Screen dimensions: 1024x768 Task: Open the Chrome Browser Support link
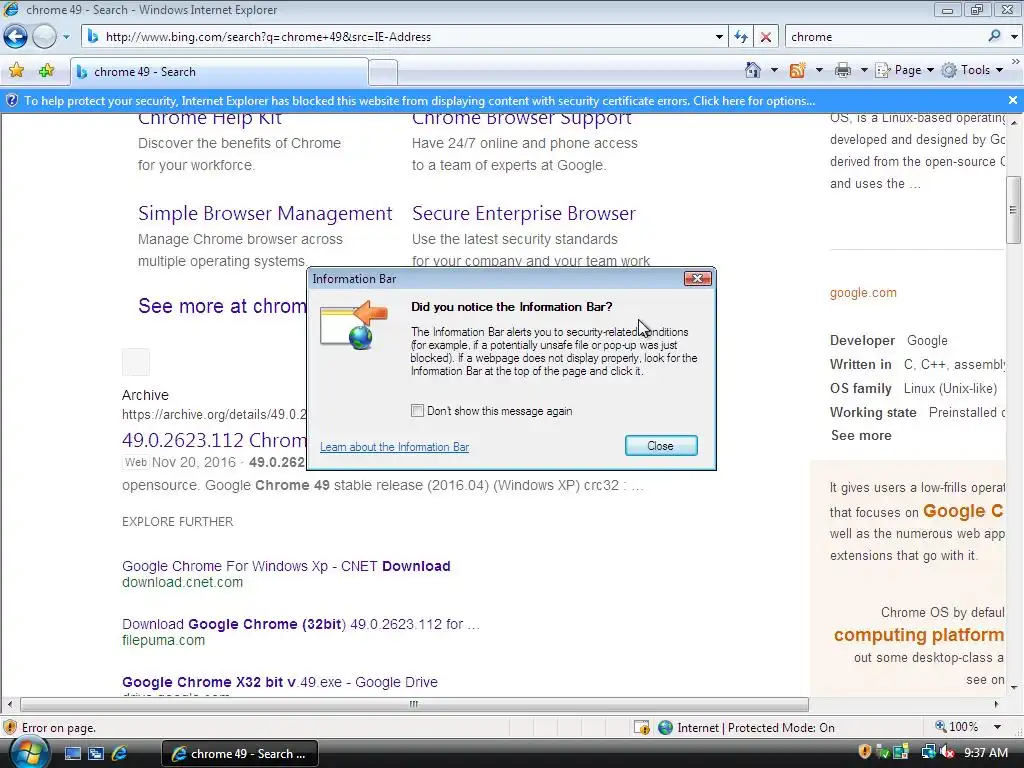pos(521,118)
